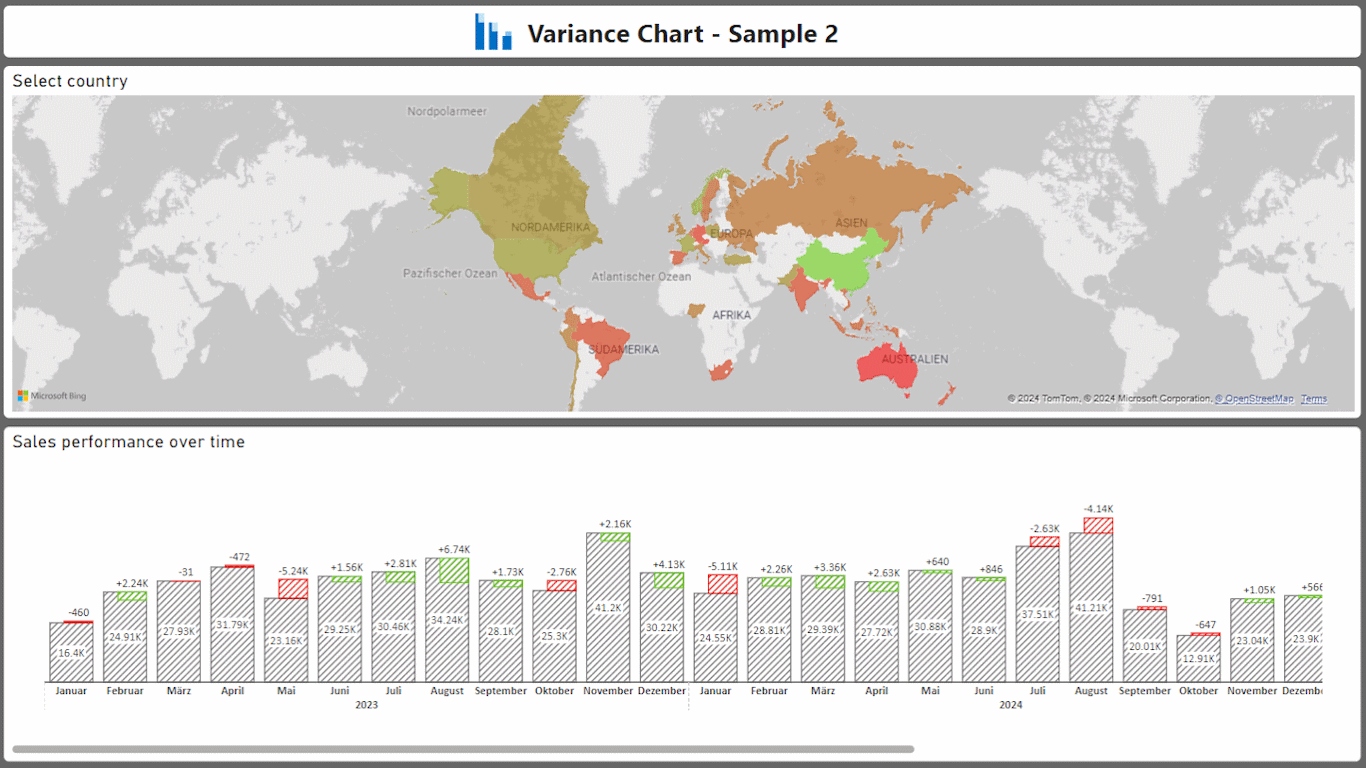Click the Microsoft Bing logo on map

pos(52,396)
